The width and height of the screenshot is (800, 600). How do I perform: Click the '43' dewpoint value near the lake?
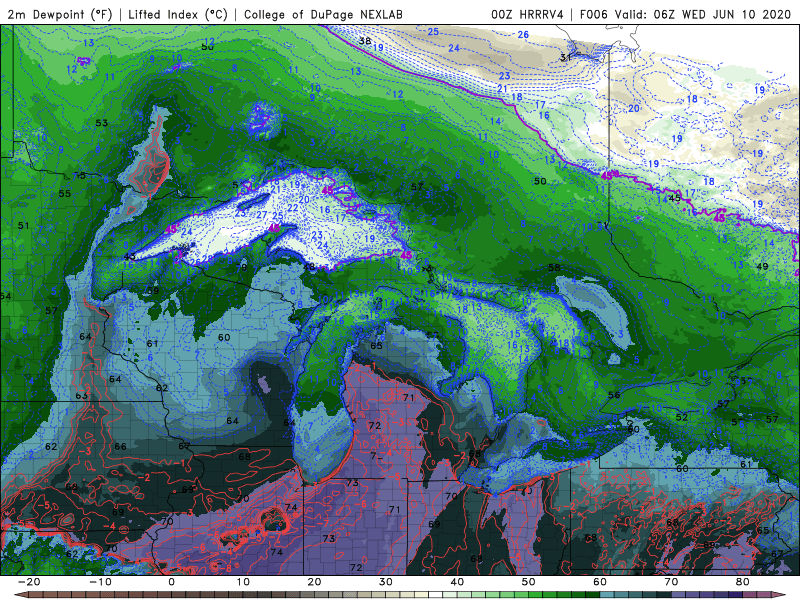(x=130, y=257)
